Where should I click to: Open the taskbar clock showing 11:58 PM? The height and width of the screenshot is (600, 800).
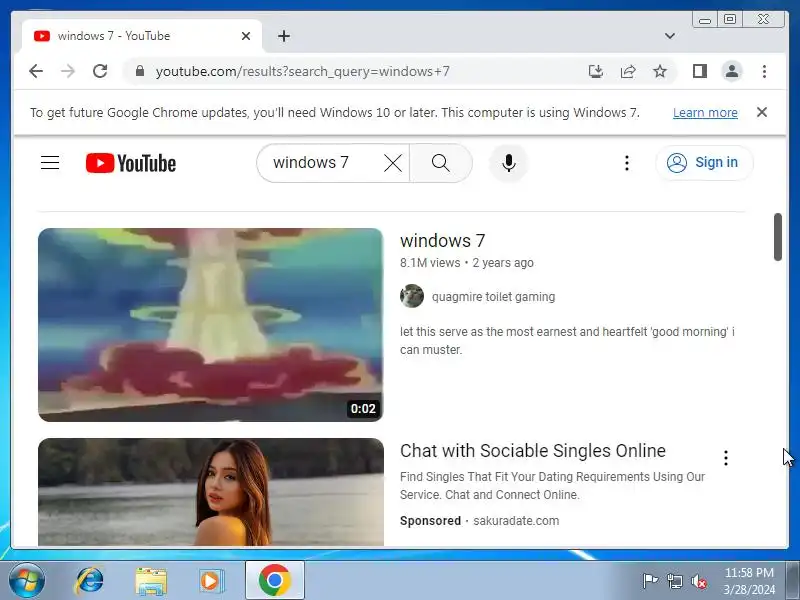[x=749, y=581]
